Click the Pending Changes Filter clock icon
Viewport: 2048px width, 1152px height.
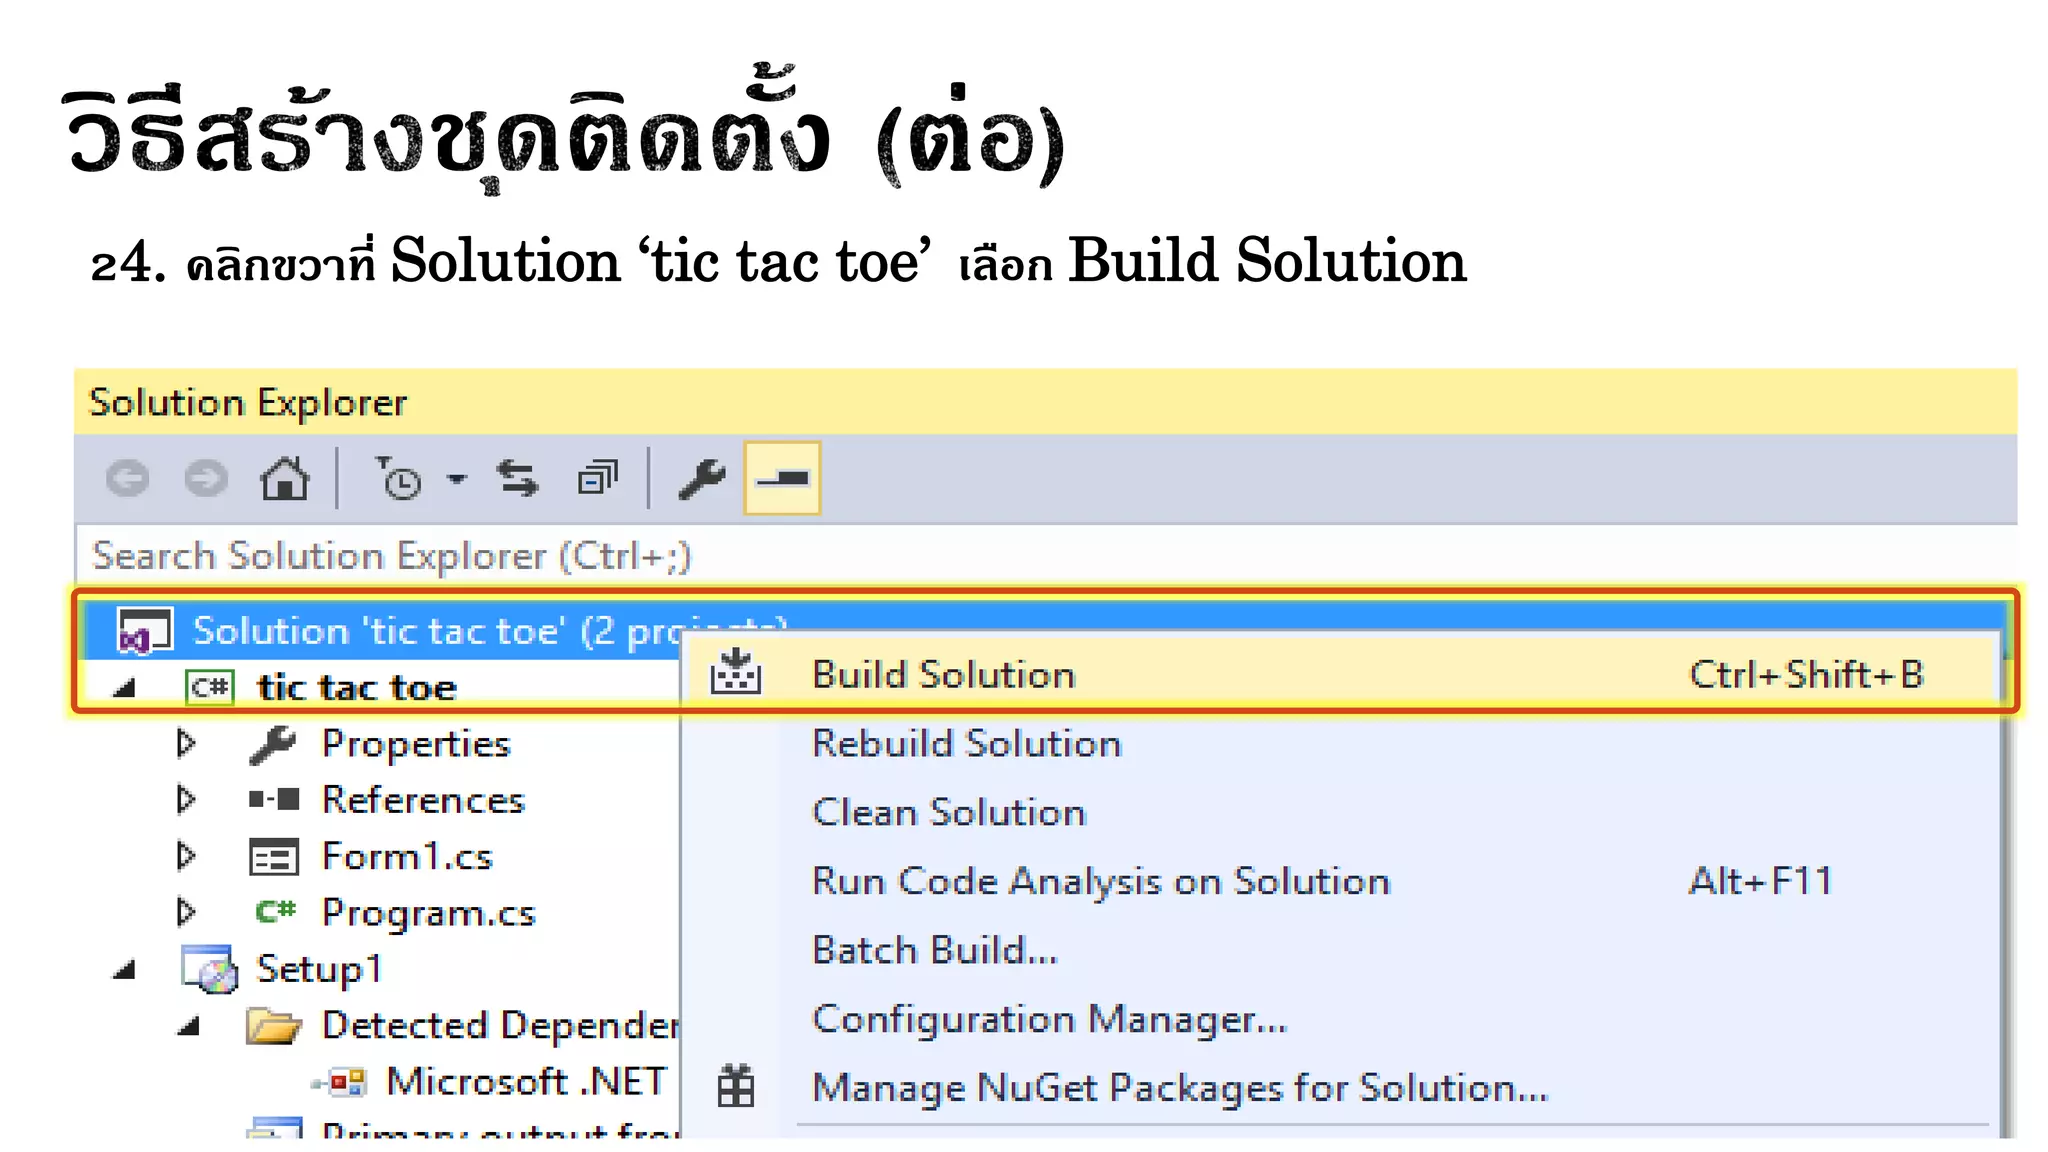tap(399, 479)
